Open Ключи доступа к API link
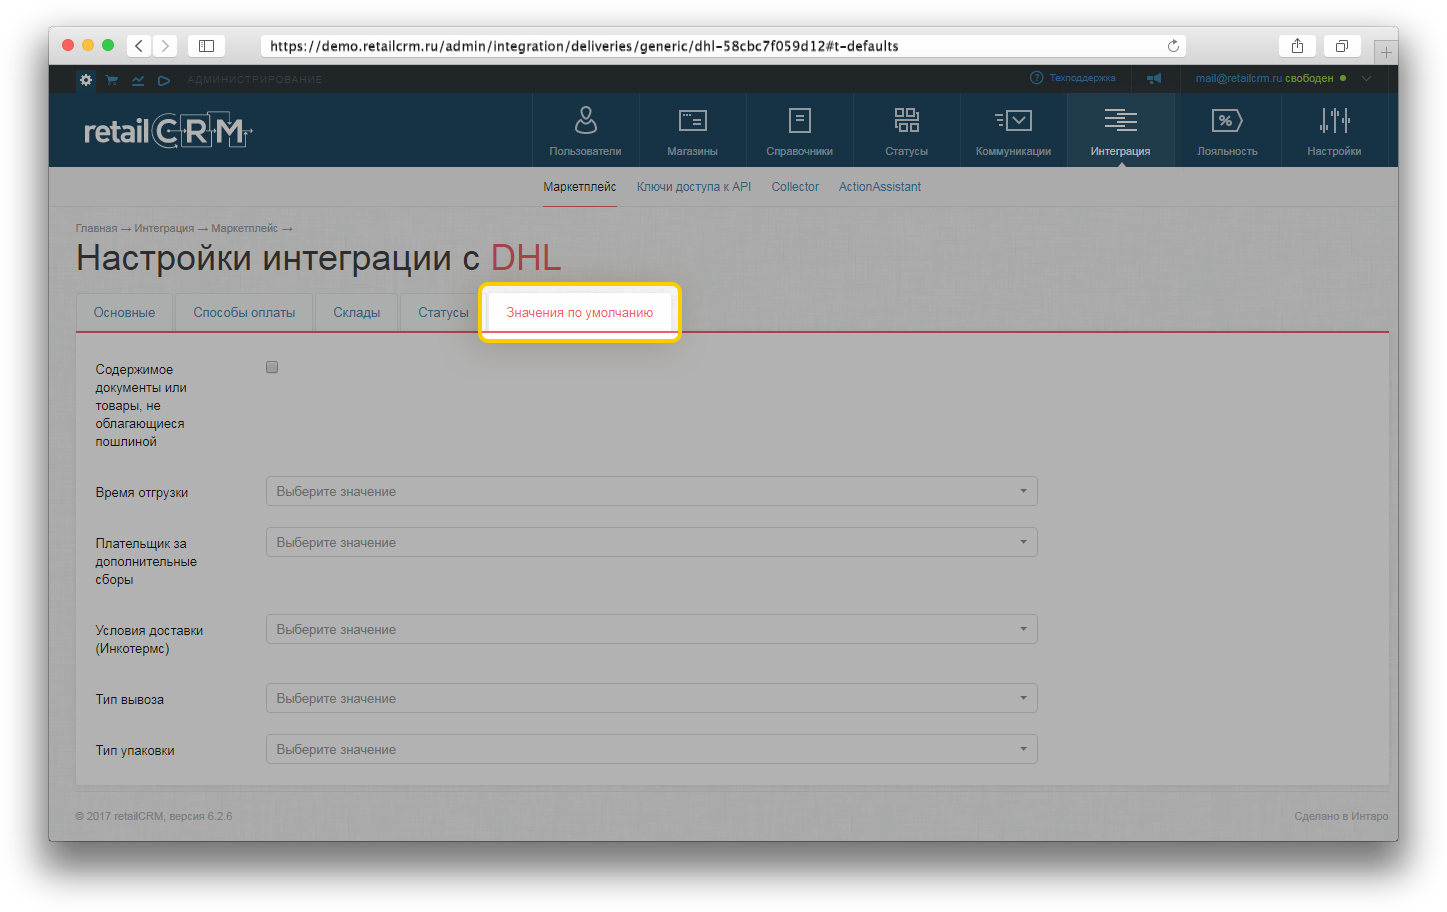This screenshot has width=1447, height=912. 694,187
